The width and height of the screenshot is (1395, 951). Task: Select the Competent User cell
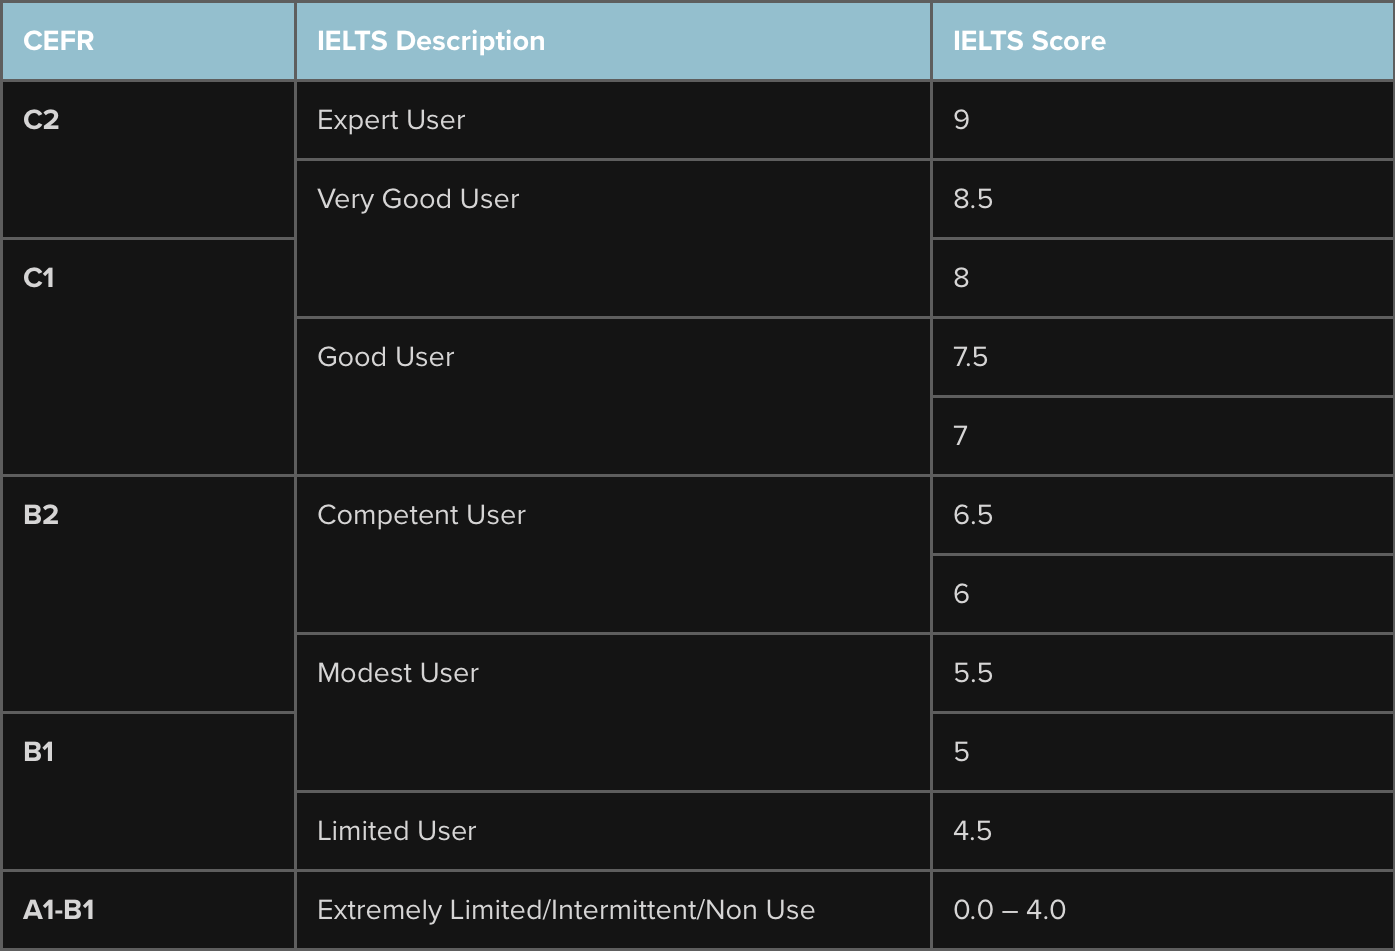tap(613, 555)
